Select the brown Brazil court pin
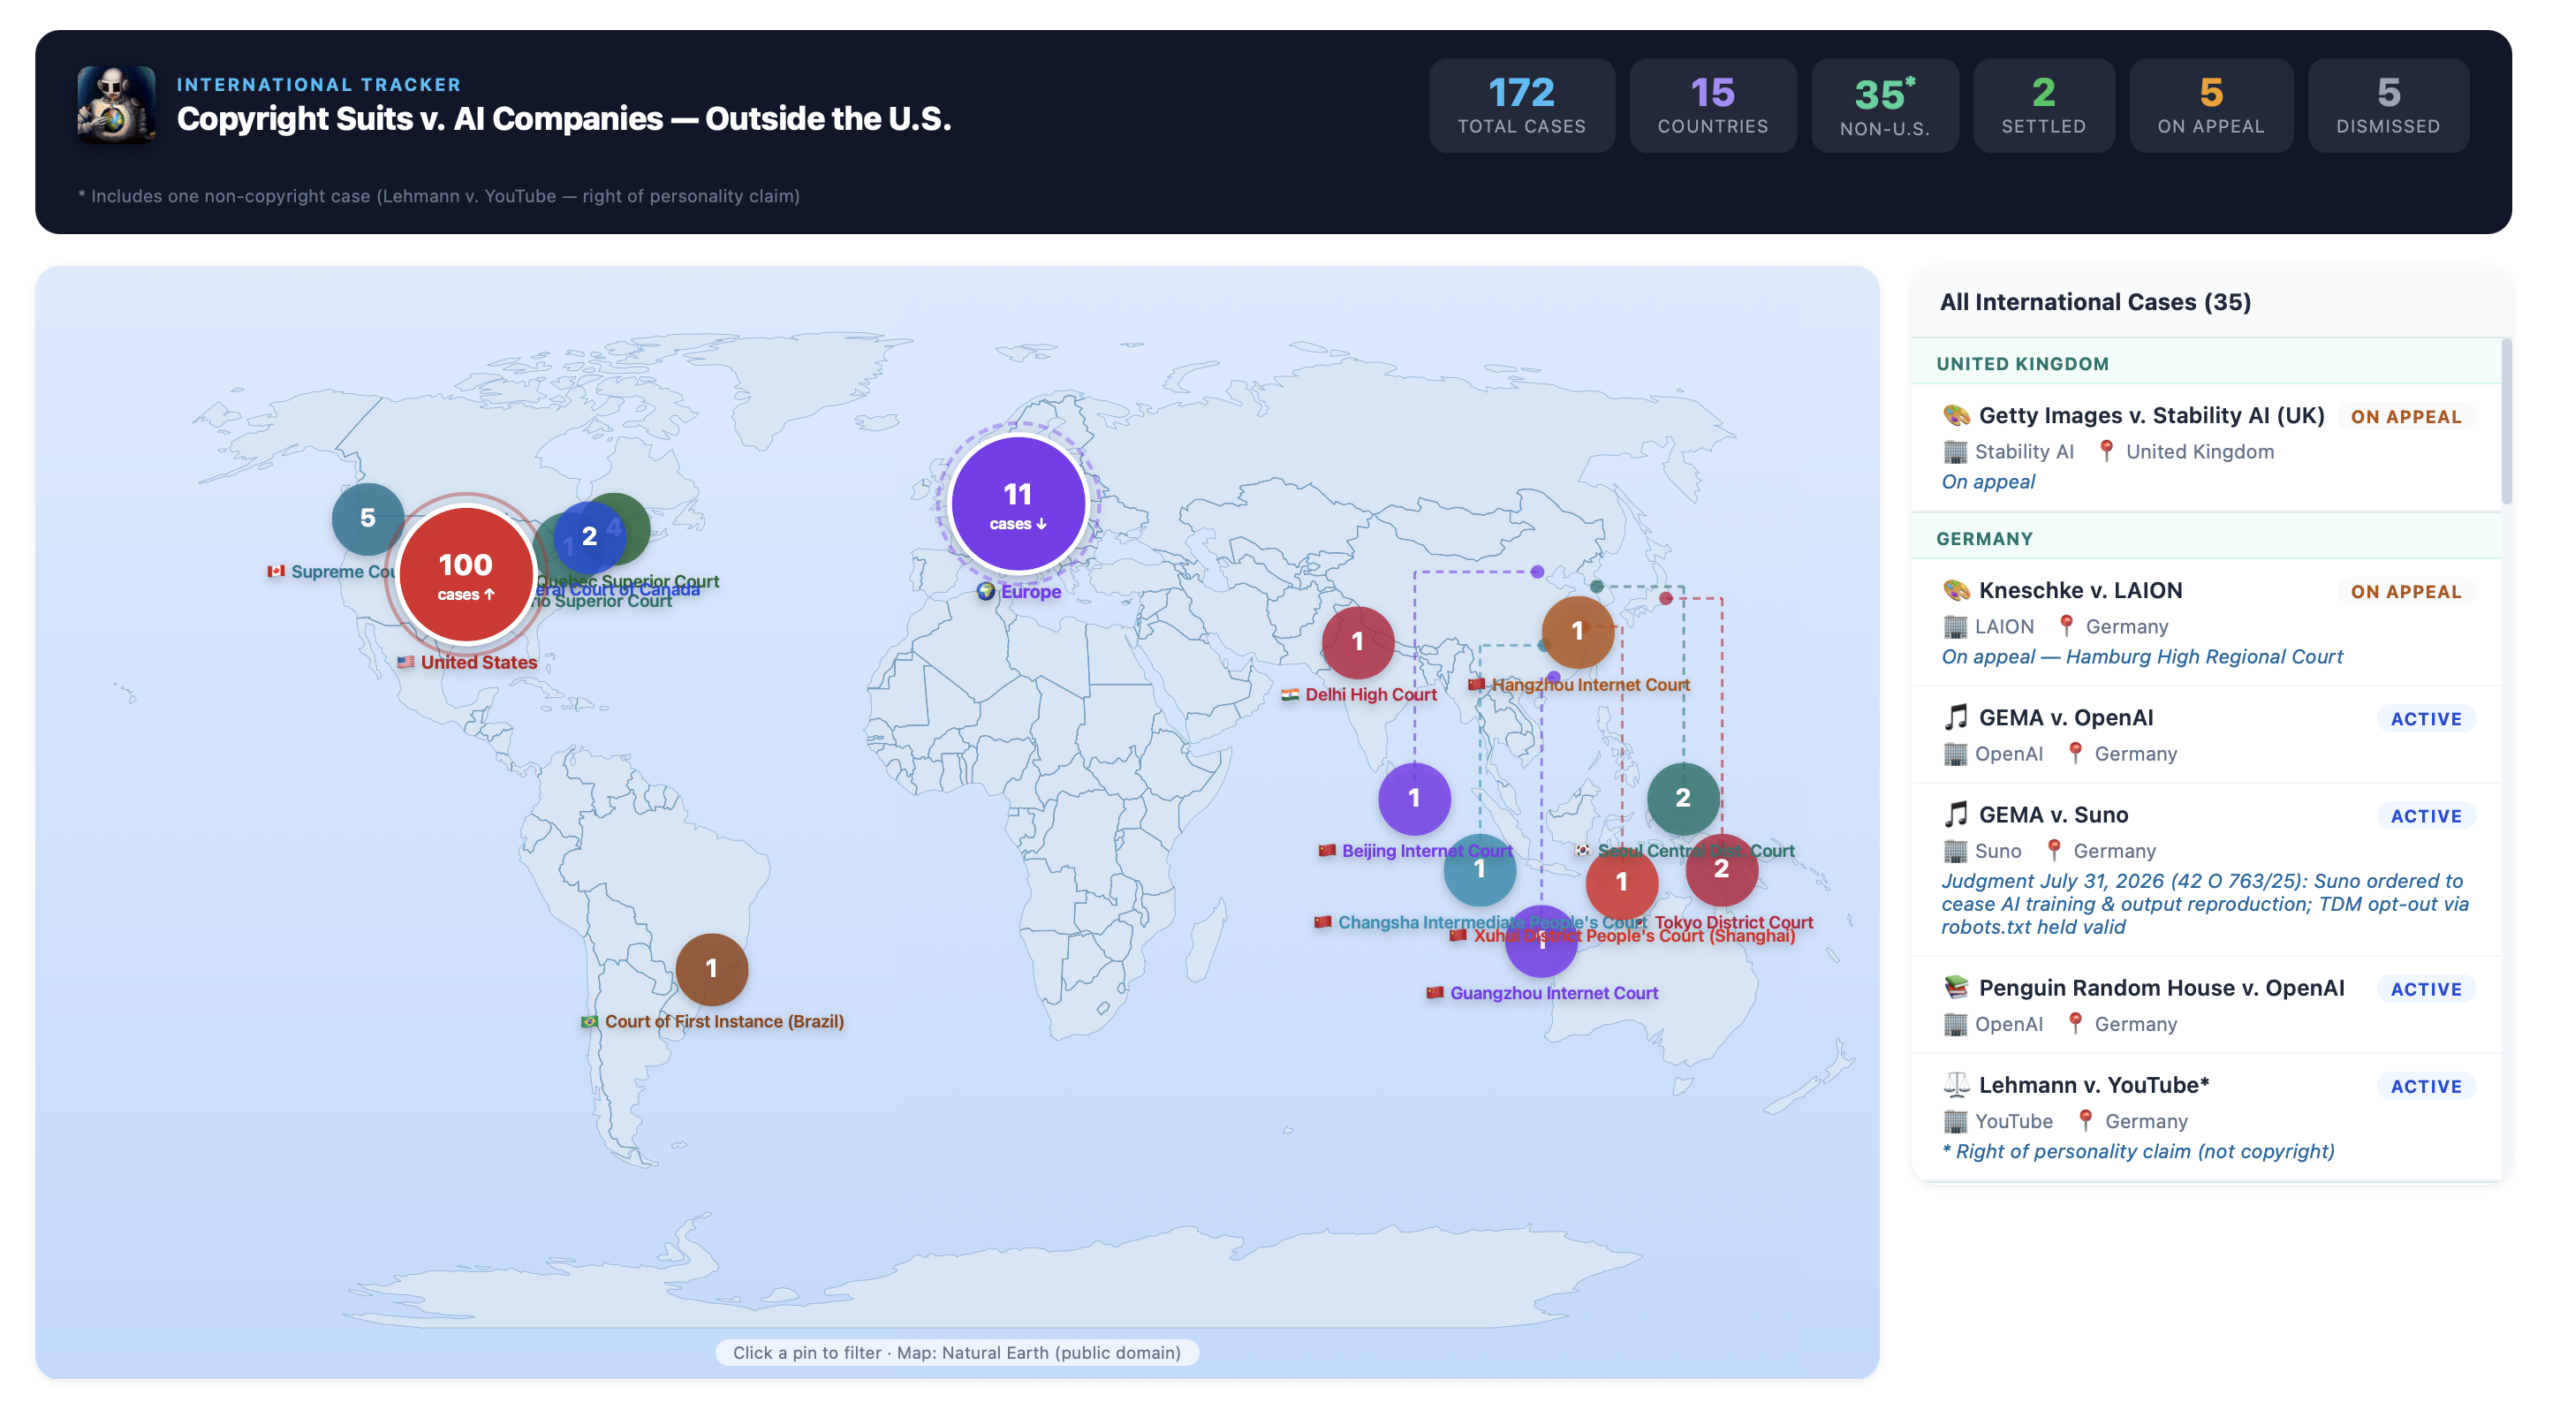 click(x=711, y=969)
